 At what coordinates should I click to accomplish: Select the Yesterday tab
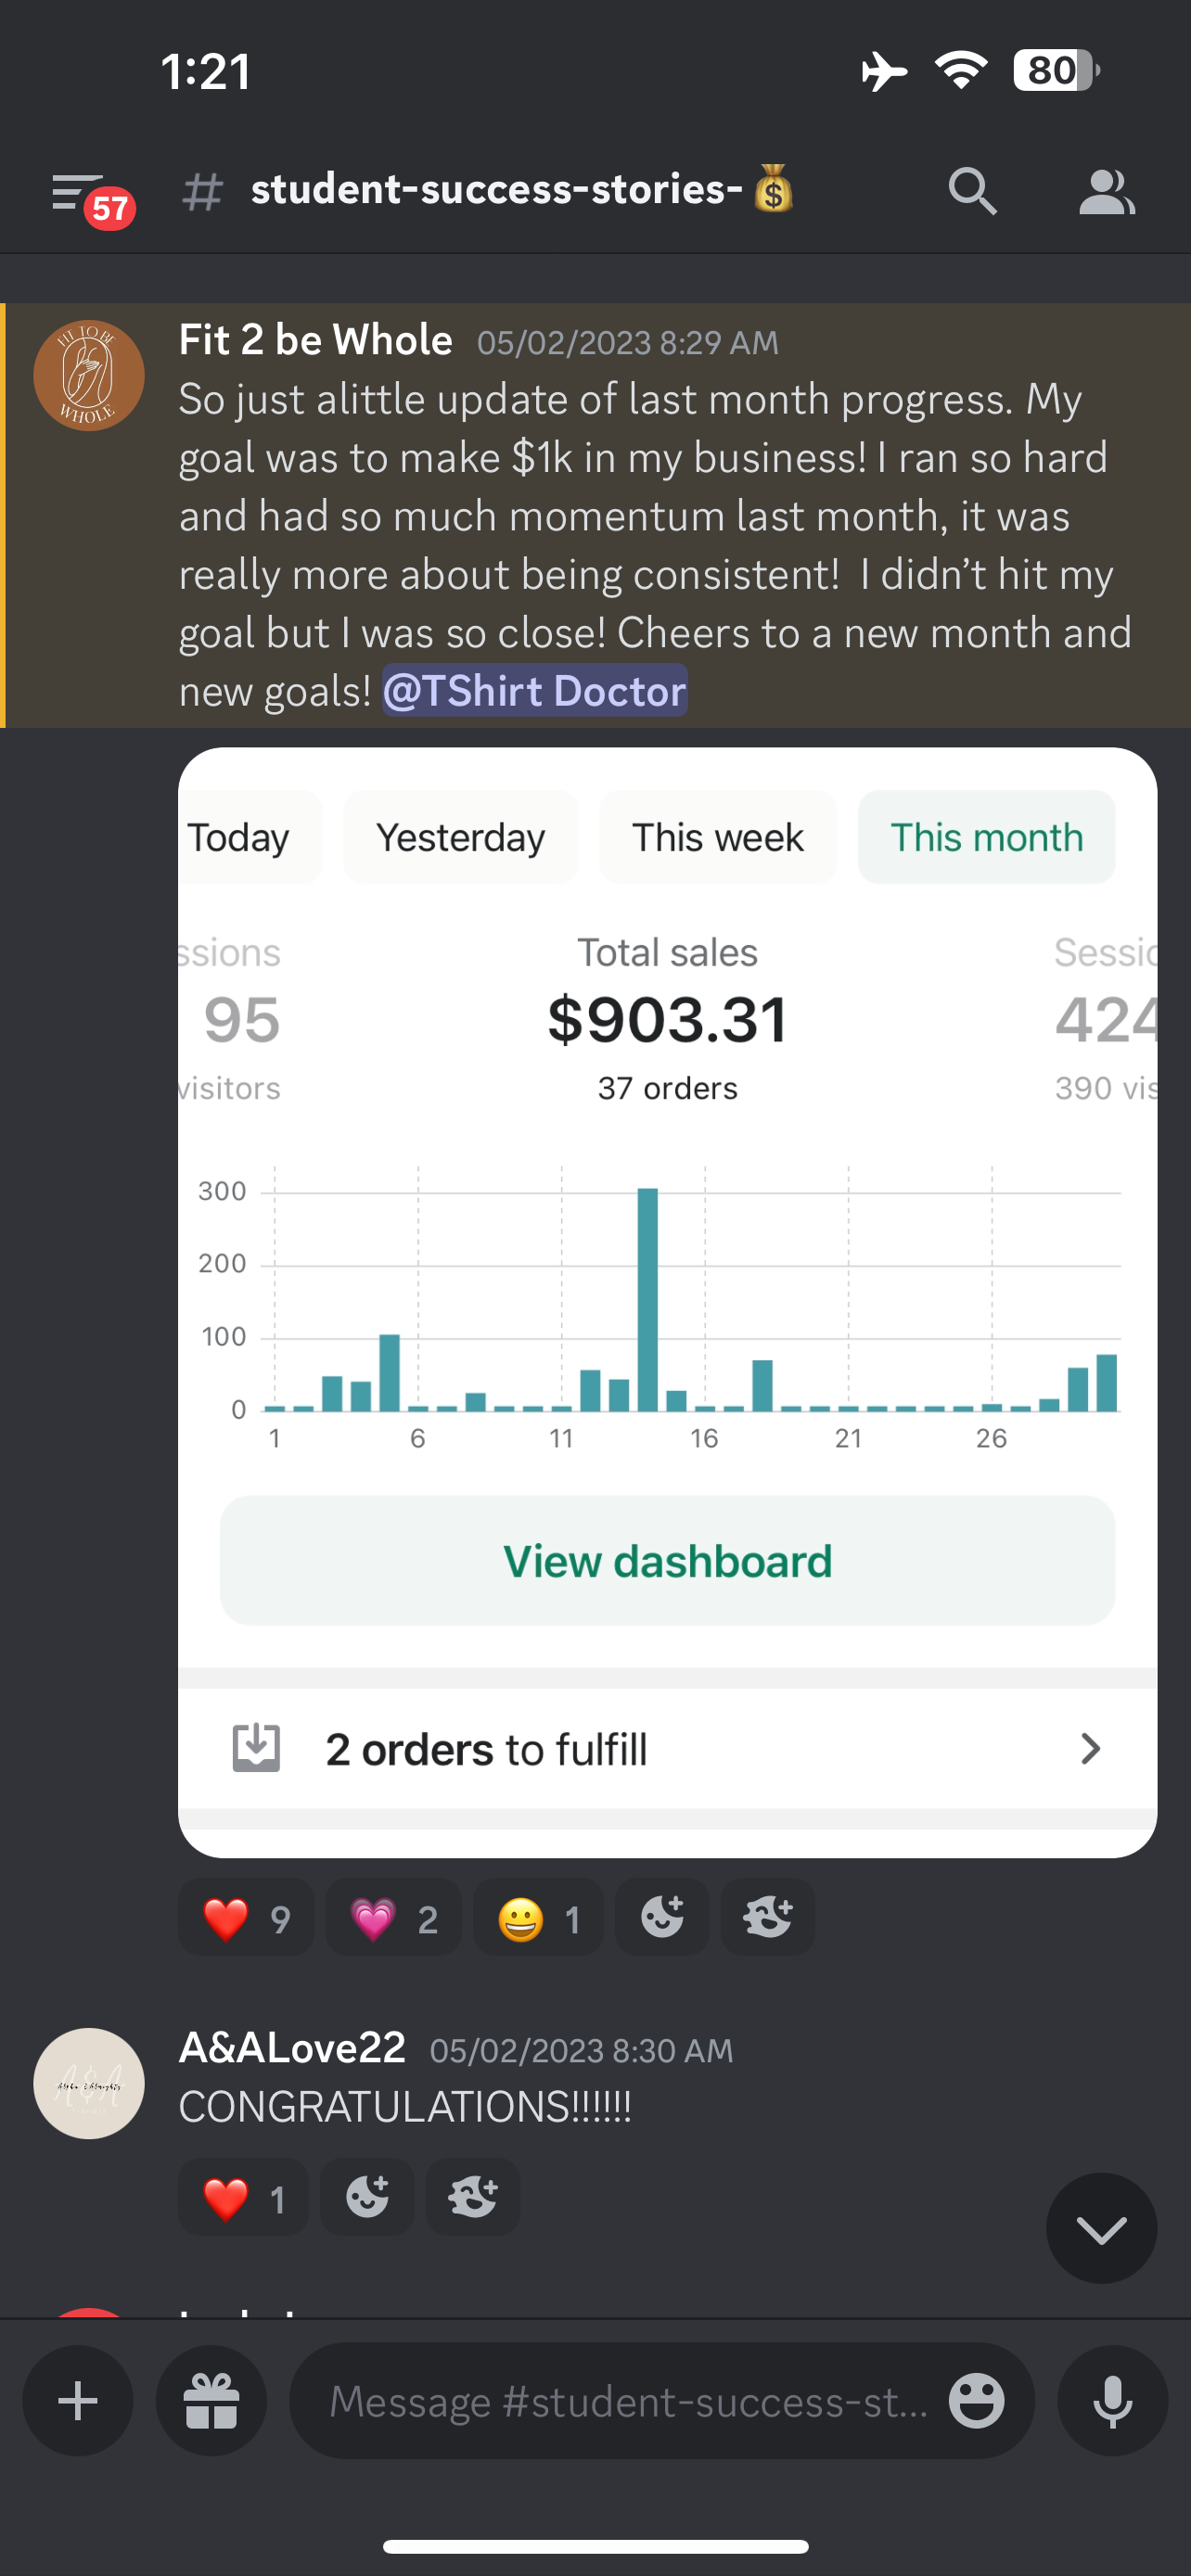pyautogui.click(x=460, y=837)
